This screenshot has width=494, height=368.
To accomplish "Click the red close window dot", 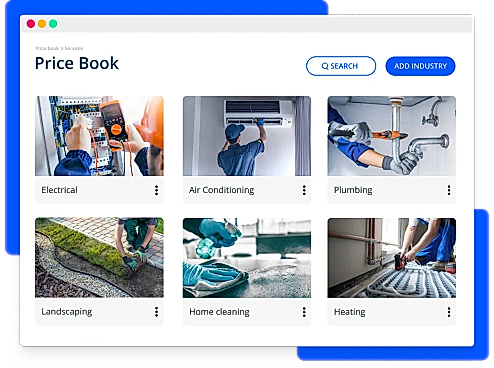I will tap(31, 24).
